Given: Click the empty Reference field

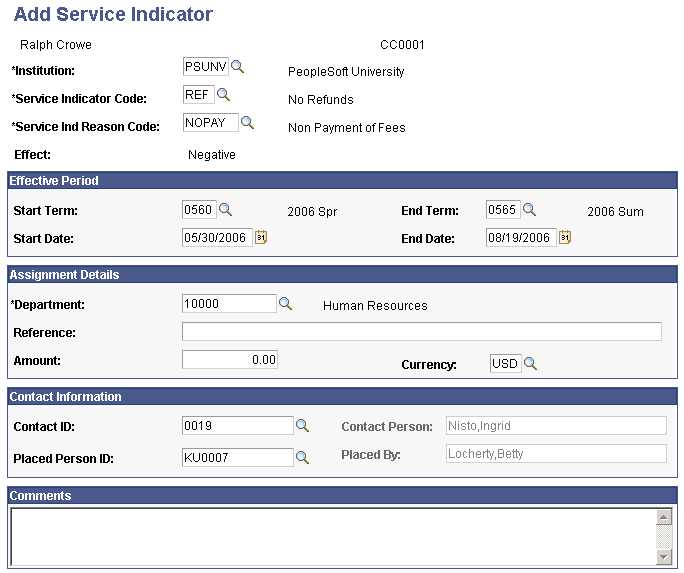Looking at the screenshot, I should point(422,332).
